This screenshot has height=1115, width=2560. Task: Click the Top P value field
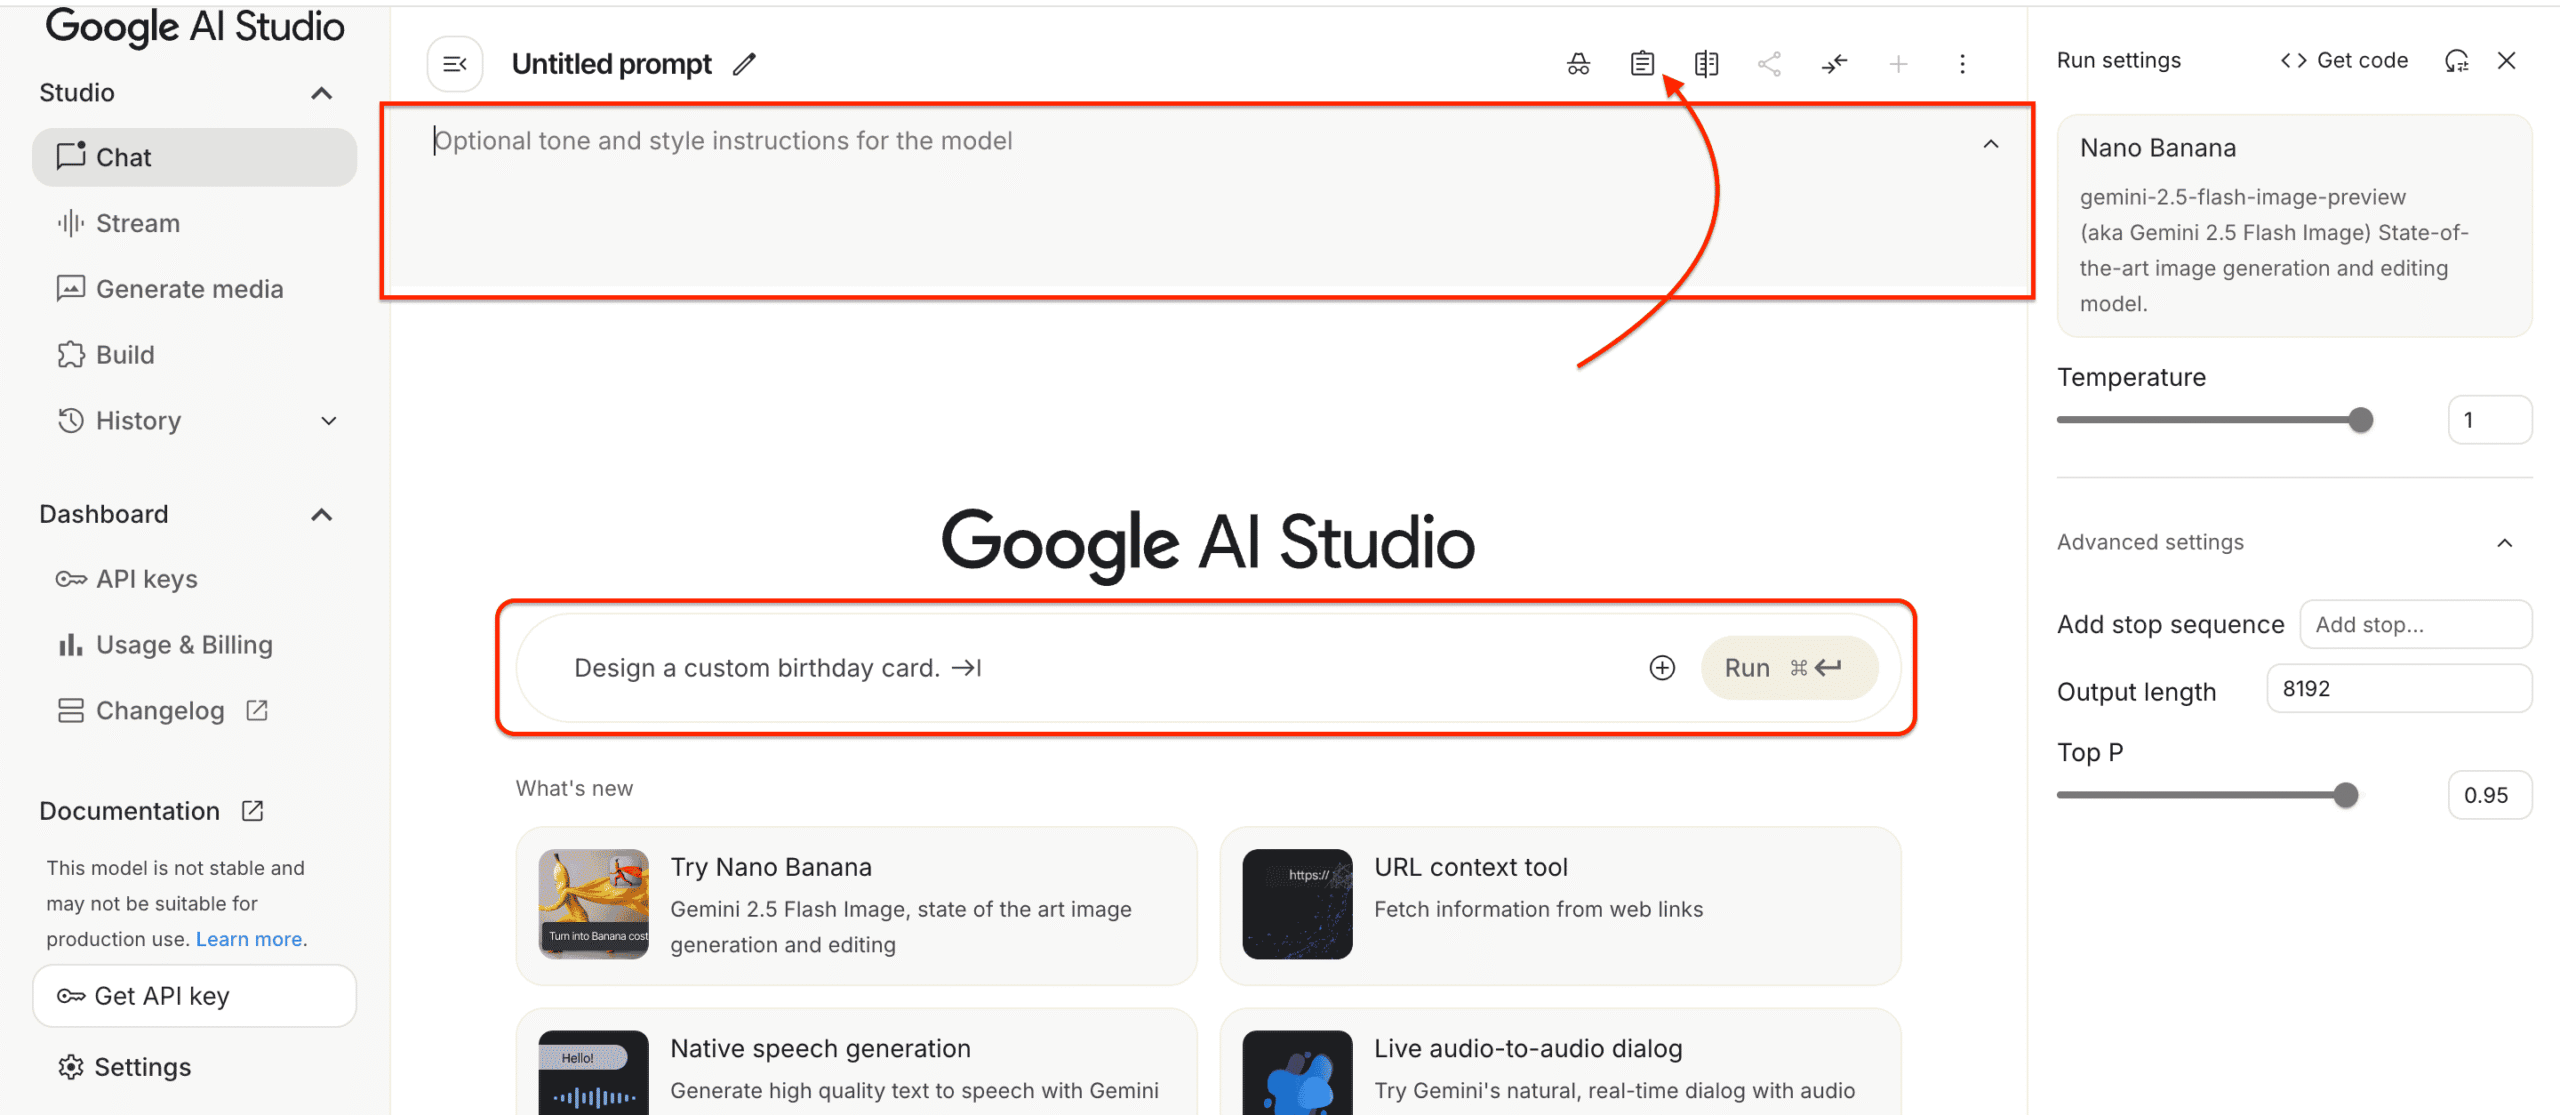[2489, 795]
